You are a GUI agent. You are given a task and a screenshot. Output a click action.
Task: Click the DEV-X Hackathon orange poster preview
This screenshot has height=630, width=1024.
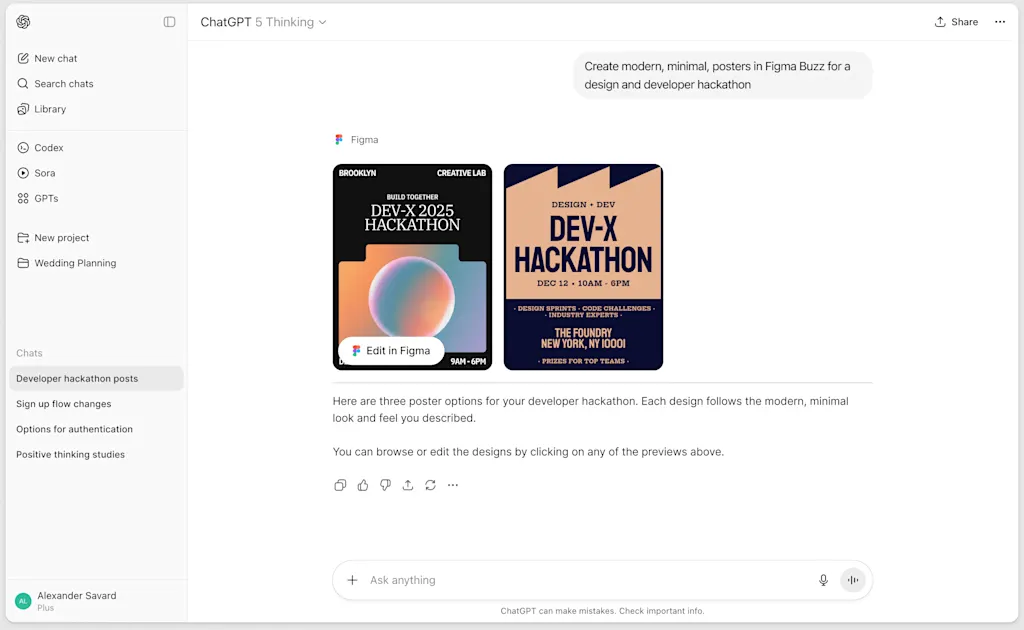click(583, 266)
